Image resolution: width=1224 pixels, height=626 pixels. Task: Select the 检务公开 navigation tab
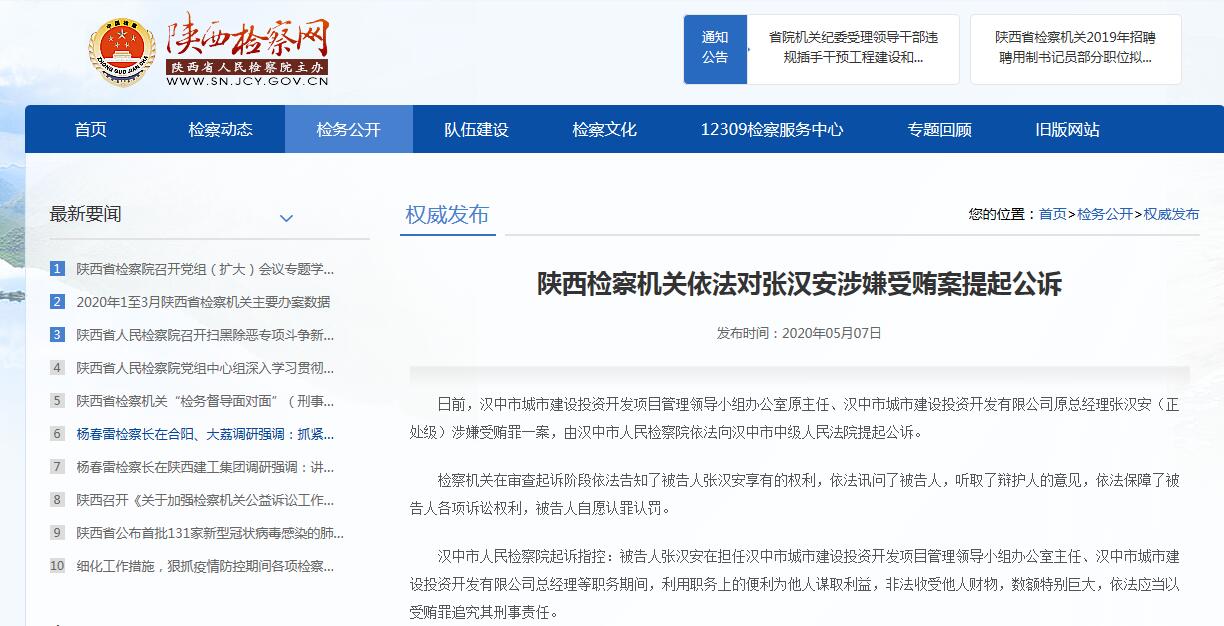pos(348,129)
